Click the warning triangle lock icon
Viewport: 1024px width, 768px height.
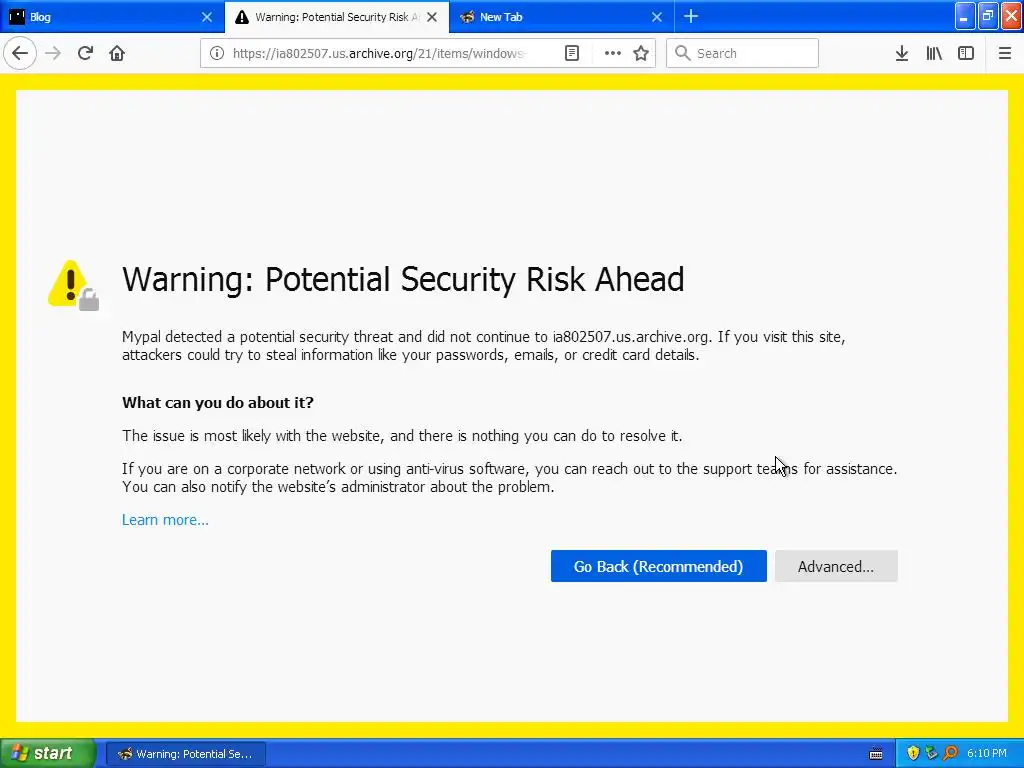(x=74, y=285)
